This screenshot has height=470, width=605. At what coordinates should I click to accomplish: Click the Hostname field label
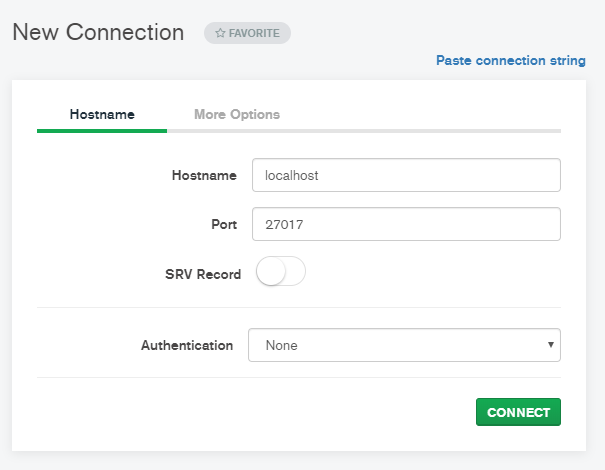tap(204, 175)
